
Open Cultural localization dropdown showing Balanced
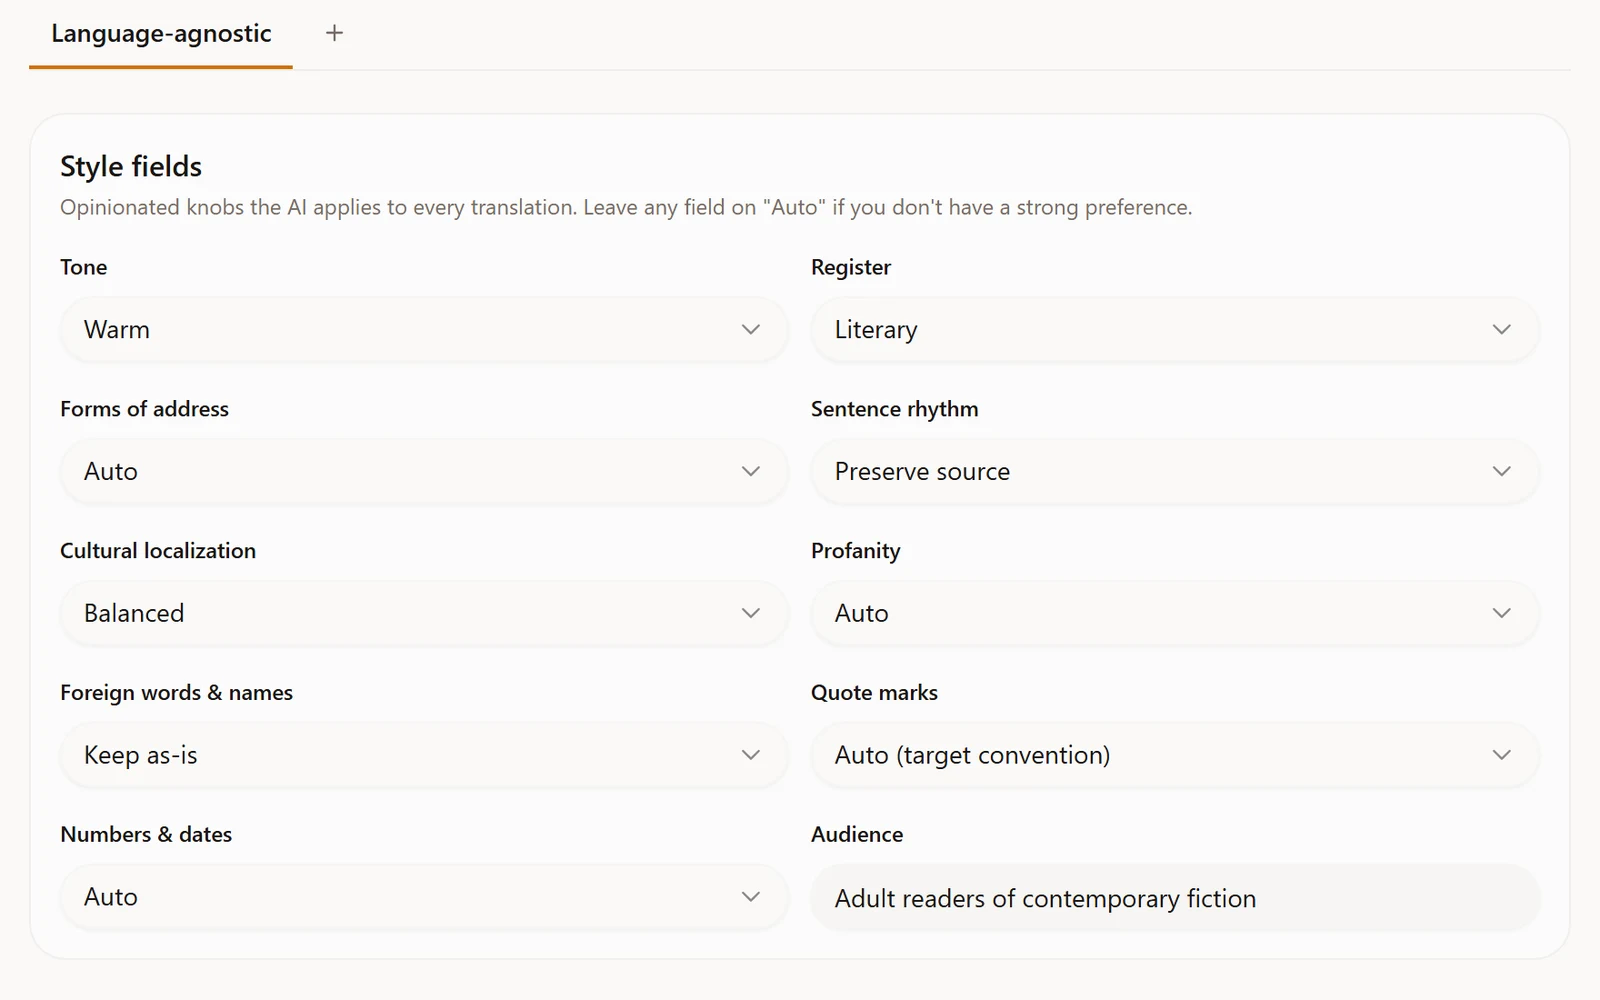[424, 614]
